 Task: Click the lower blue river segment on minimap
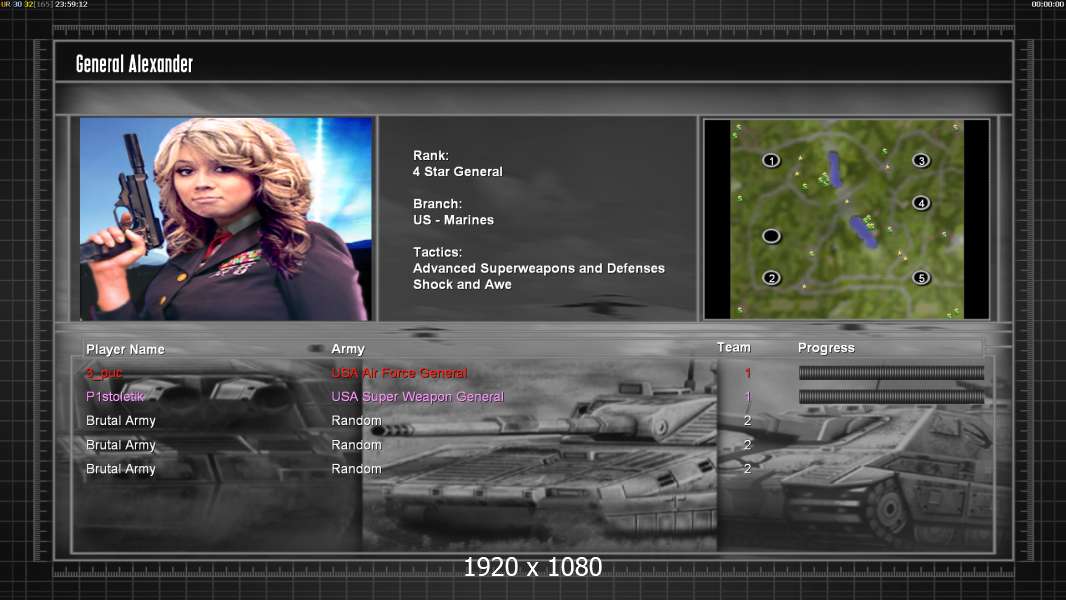tap(863, 231)
